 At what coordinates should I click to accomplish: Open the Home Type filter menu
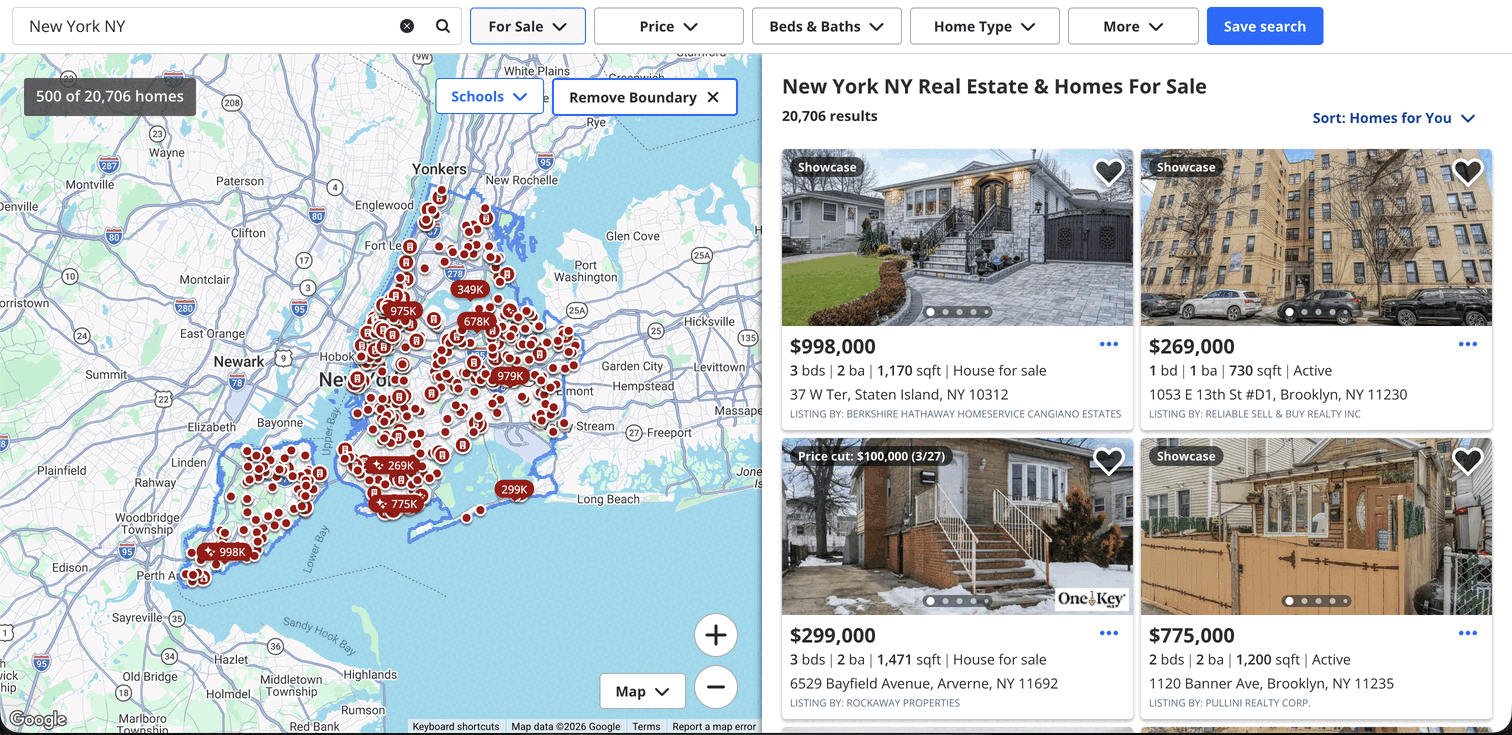(x=984, y=27)
